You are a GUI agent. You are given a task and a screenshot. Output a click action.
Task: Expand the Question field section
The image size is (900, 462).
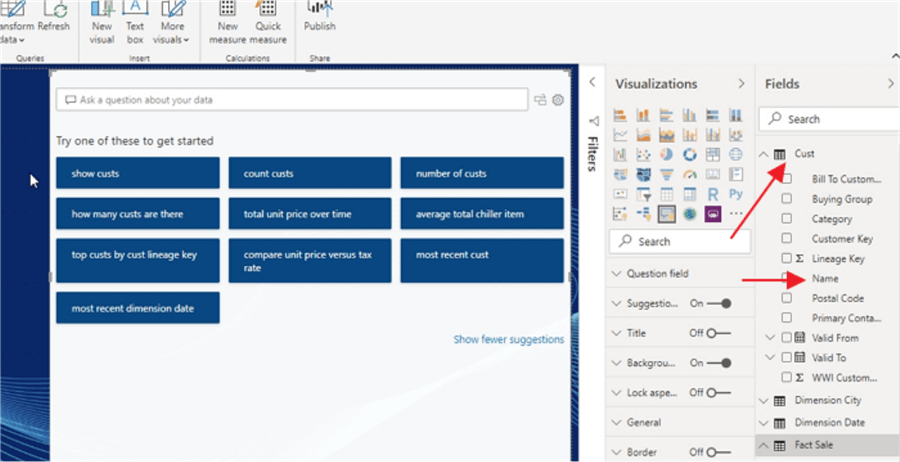(616, 274)
